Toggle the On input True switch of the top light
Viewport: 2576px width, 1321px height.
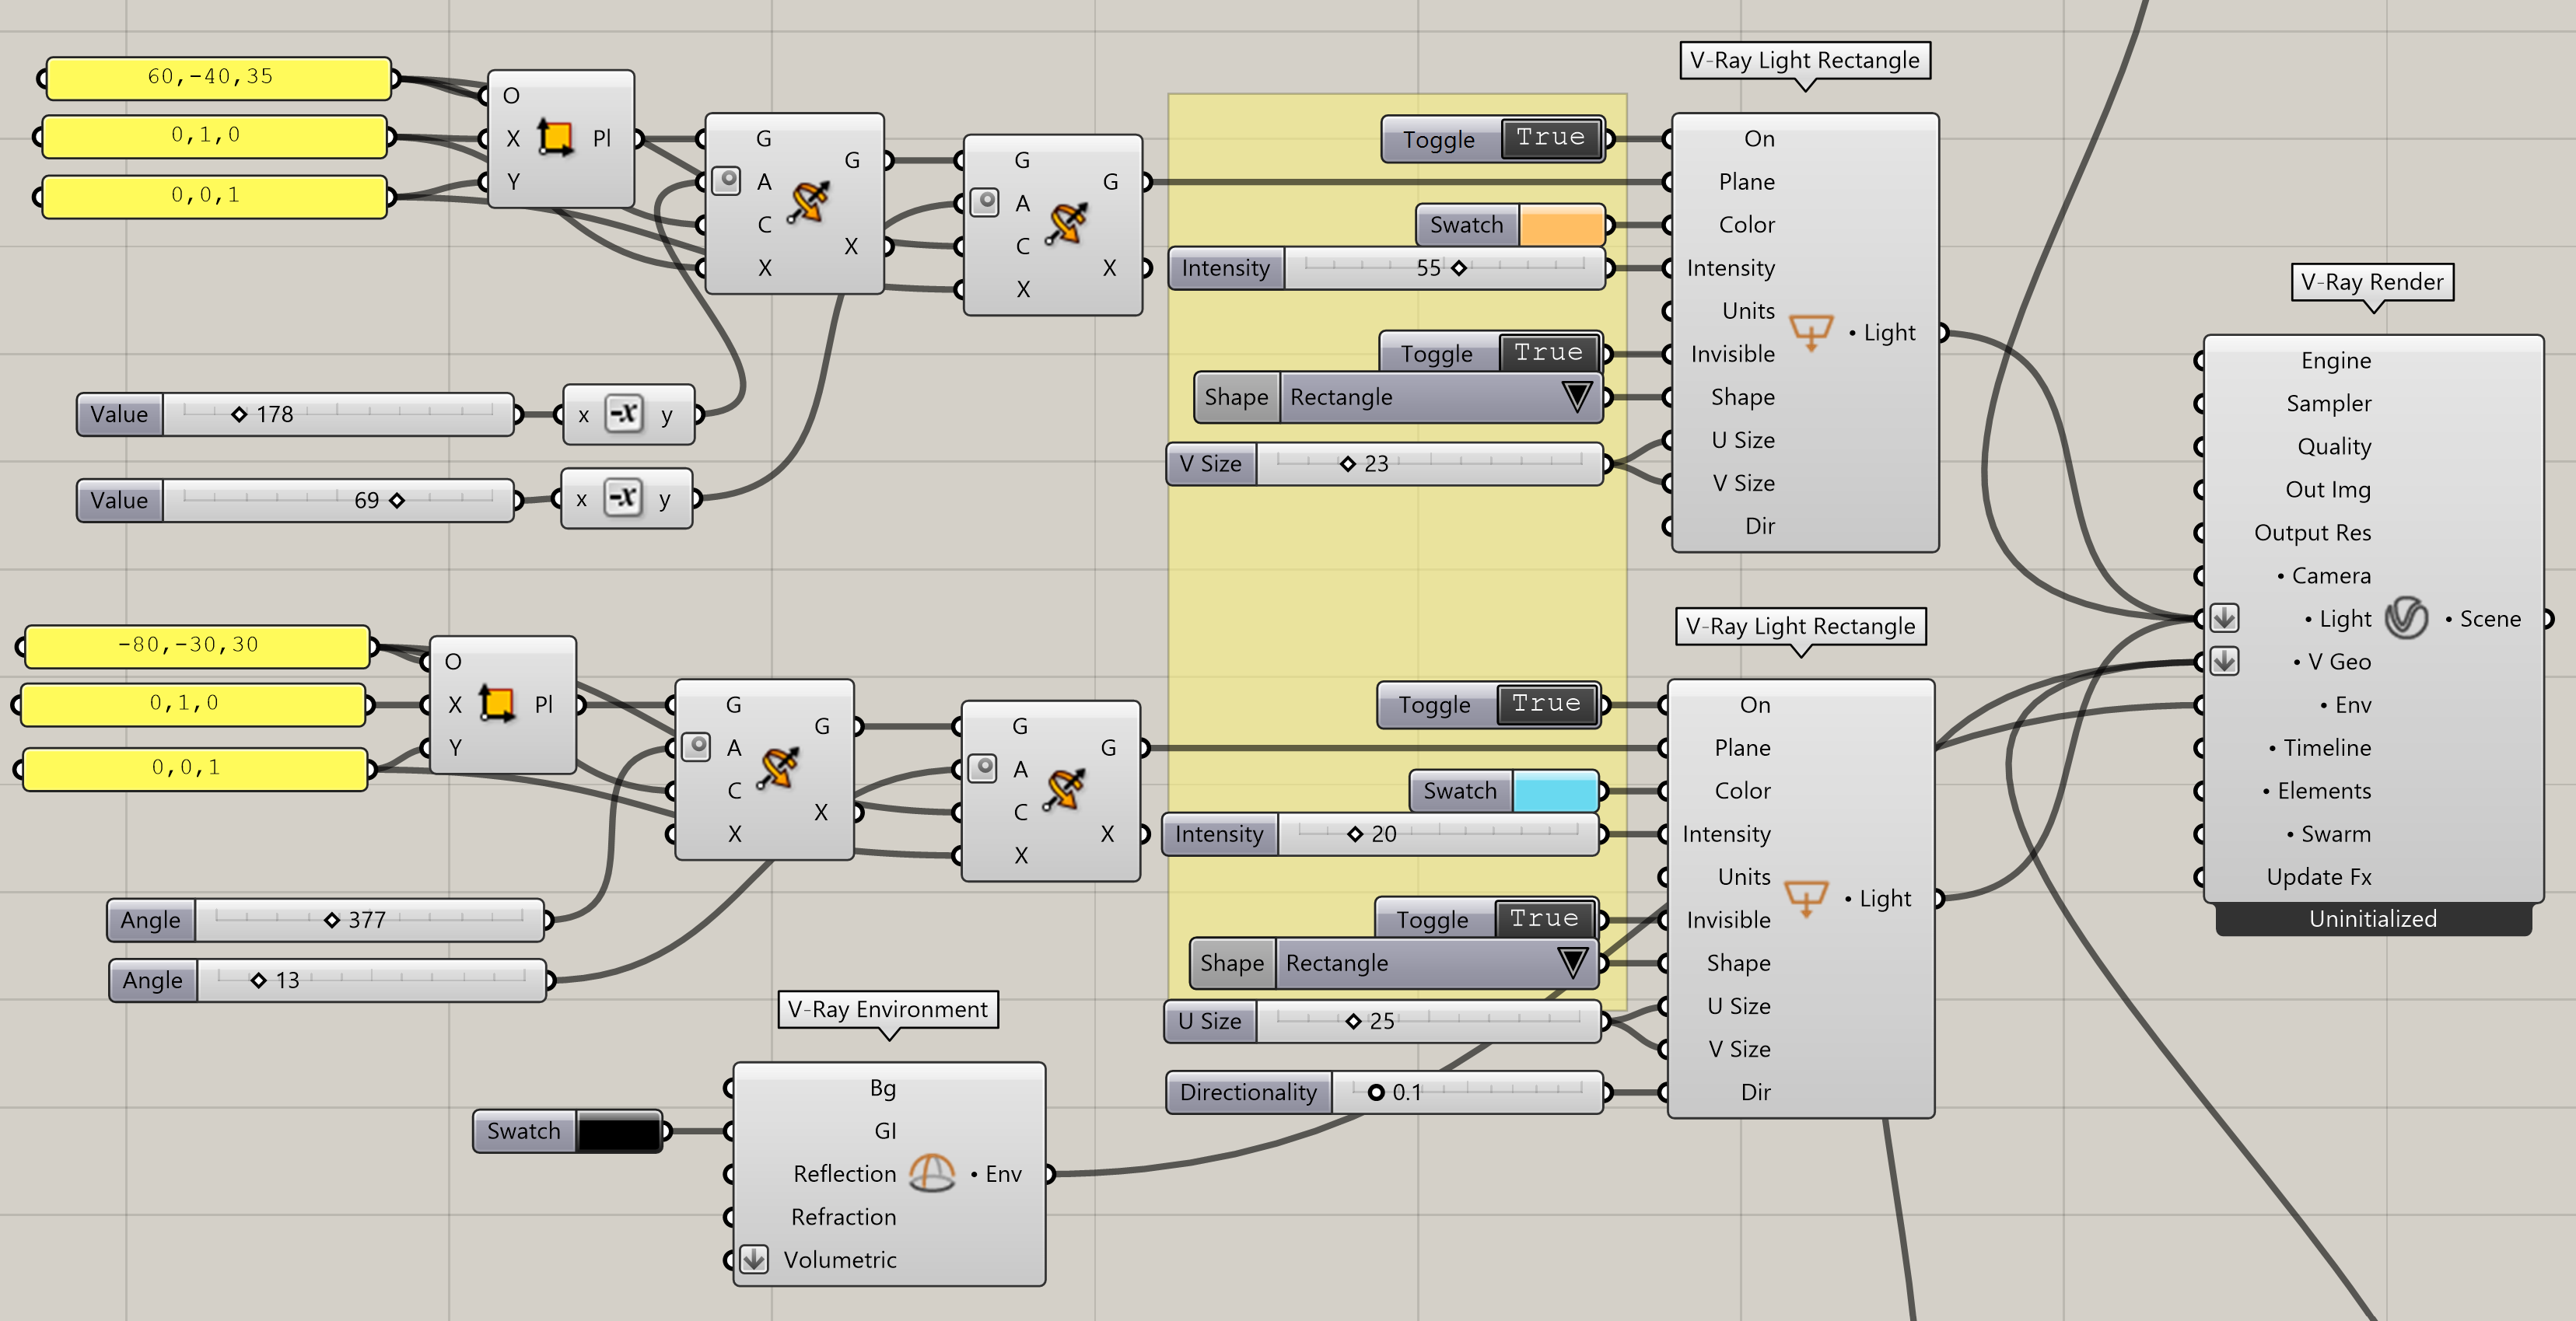point(1551,138)
